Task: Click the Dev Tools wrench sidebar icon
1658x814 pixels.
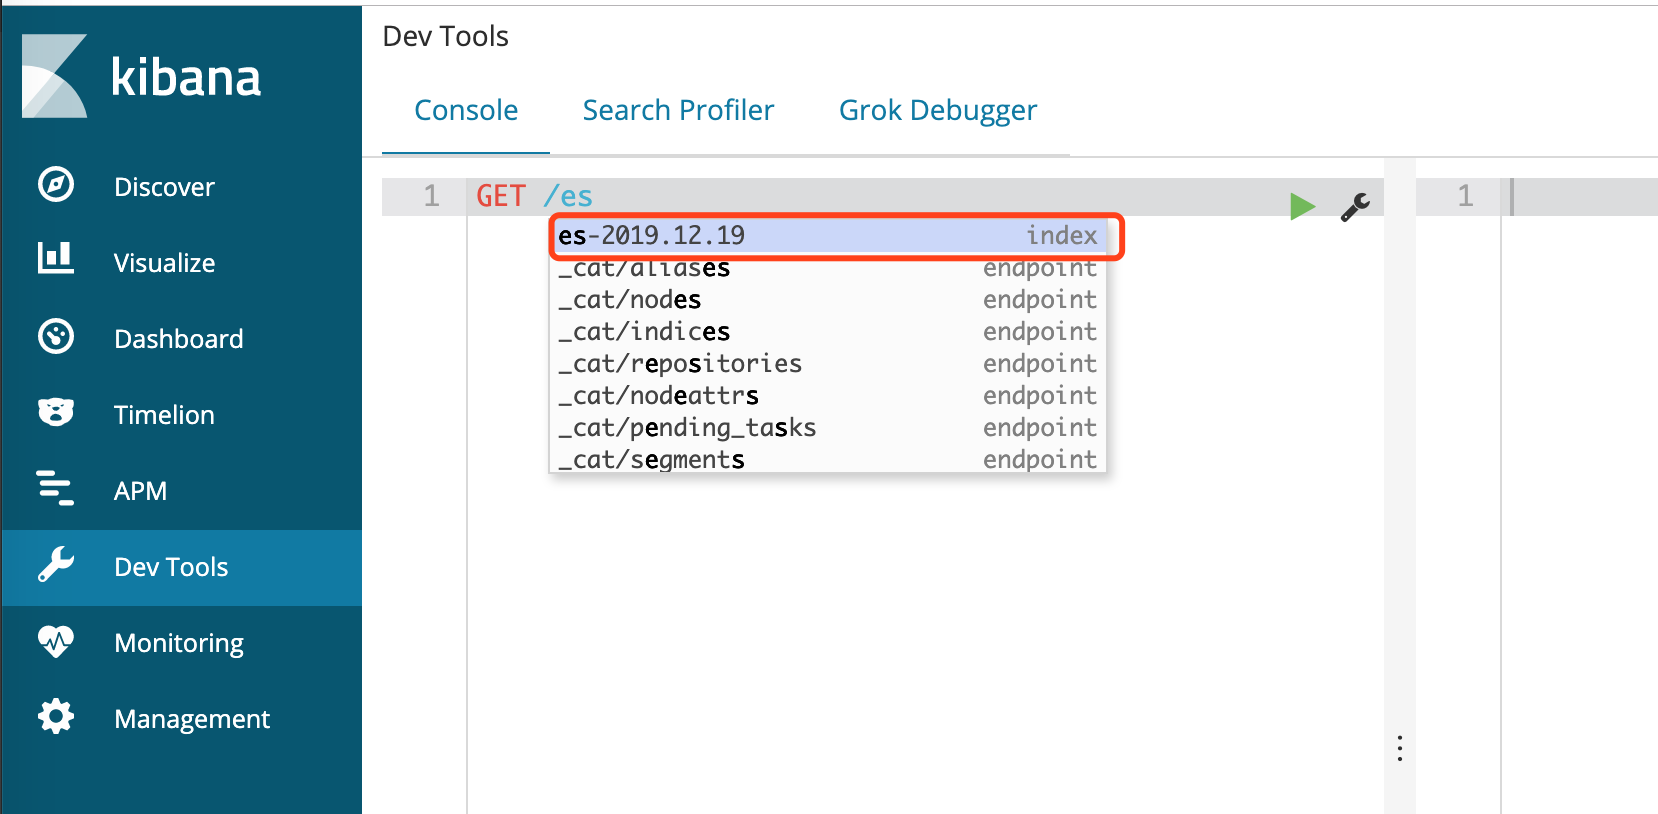Action: [x=56, y=565]
